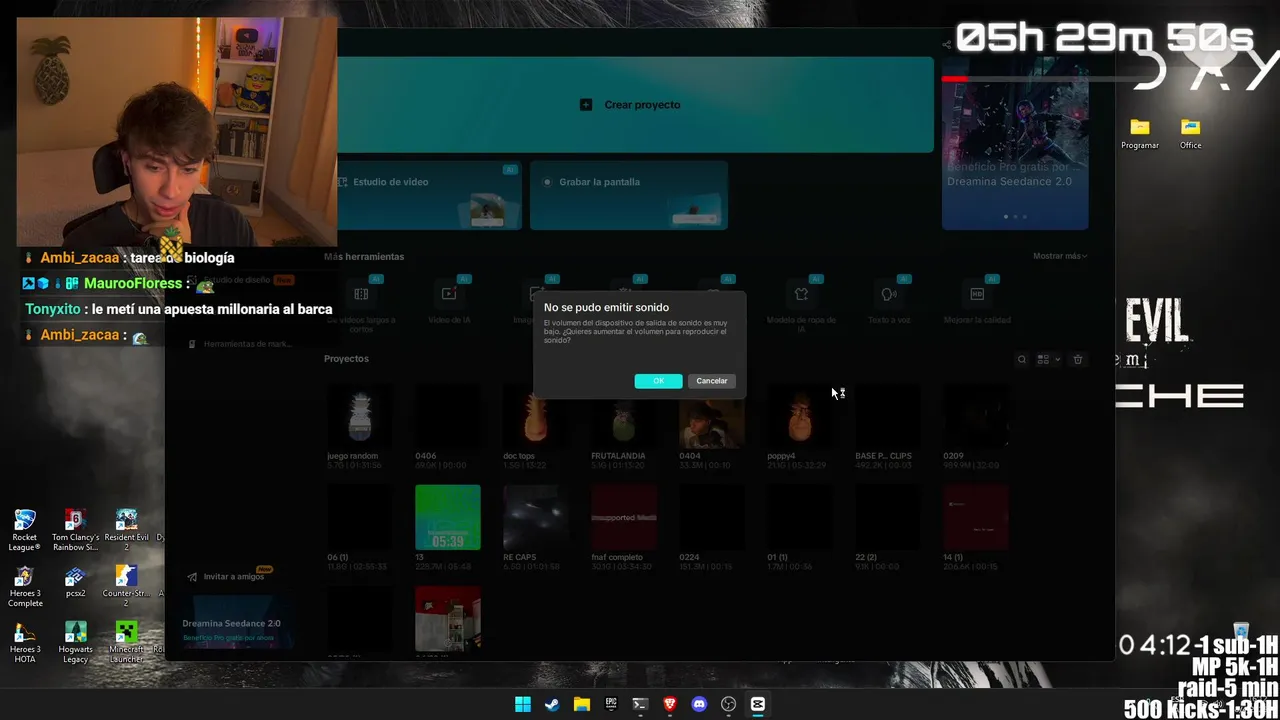Image resolution: width=1280 pixels, height=720 pixels.
Task: Open Grabar la pantalla card
Action: 629,195
